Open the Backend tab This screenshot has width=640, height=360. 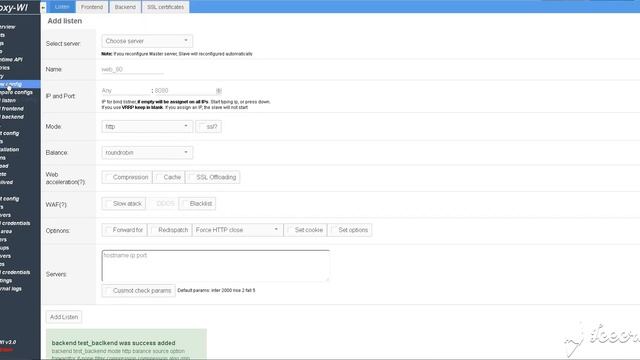pos(125,7)
